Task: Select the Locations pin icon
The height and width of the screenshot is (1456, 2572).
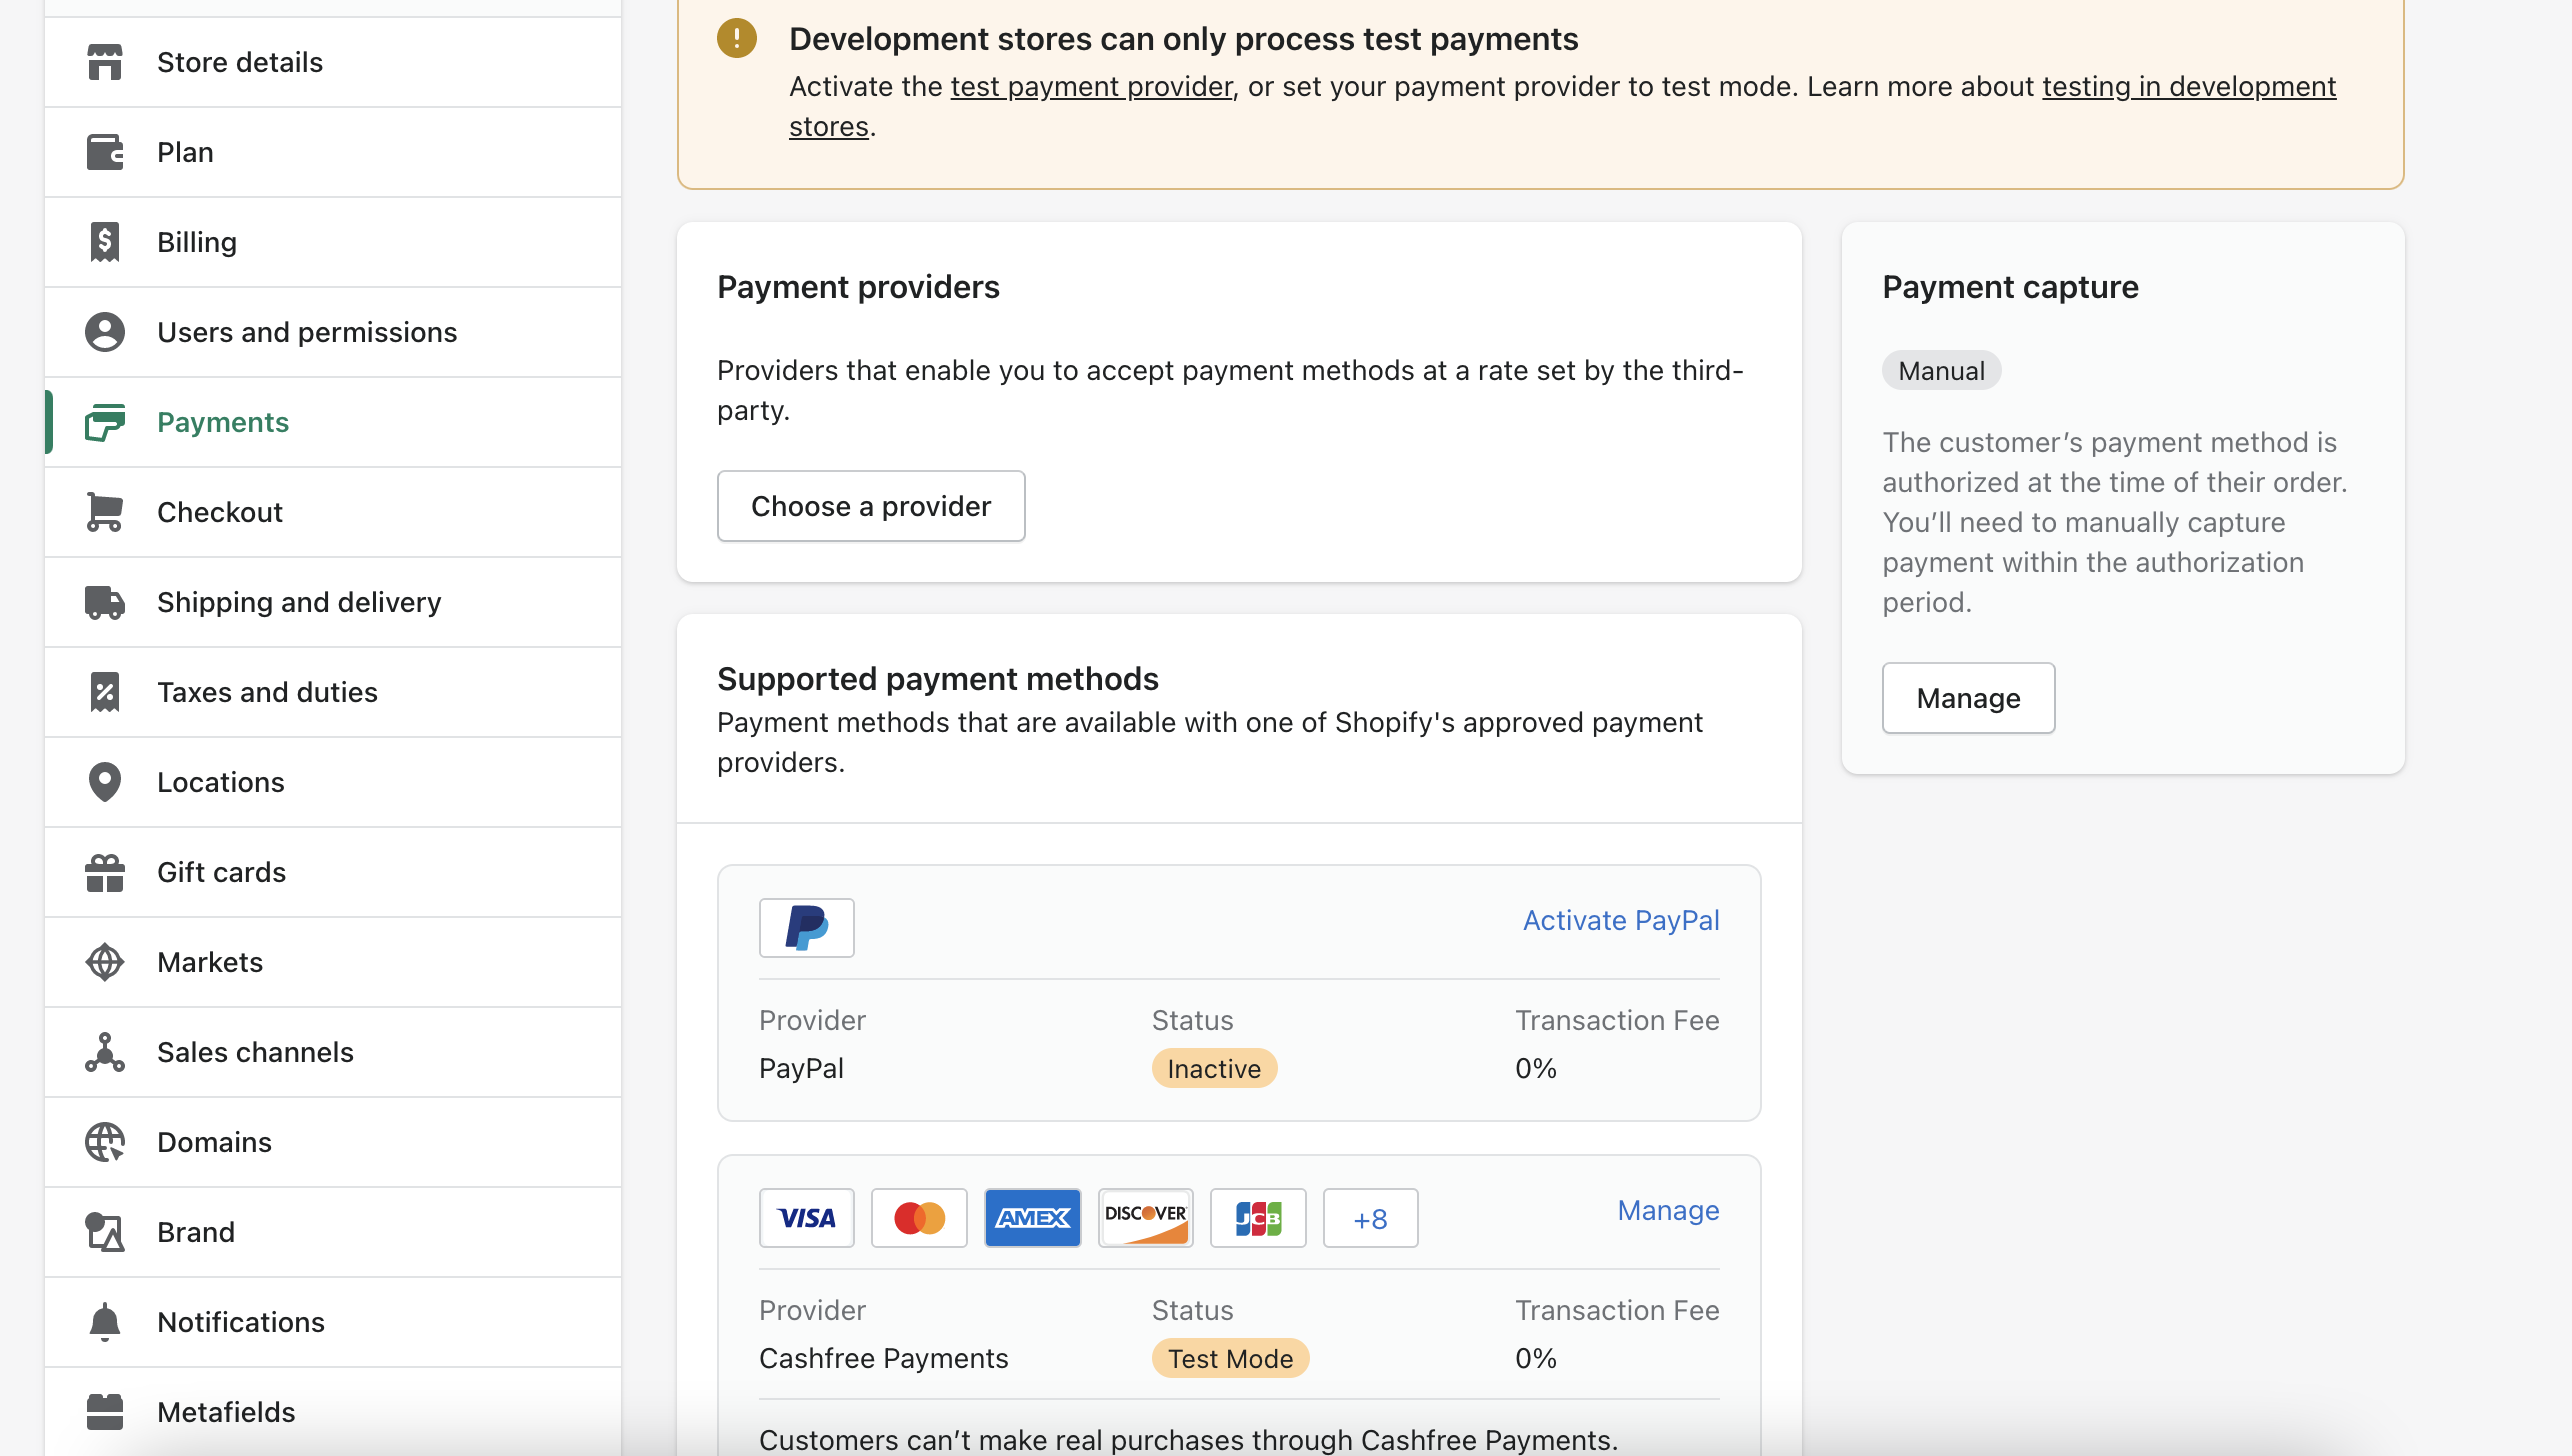Action: pyautogui.click(x=104, y=781)
